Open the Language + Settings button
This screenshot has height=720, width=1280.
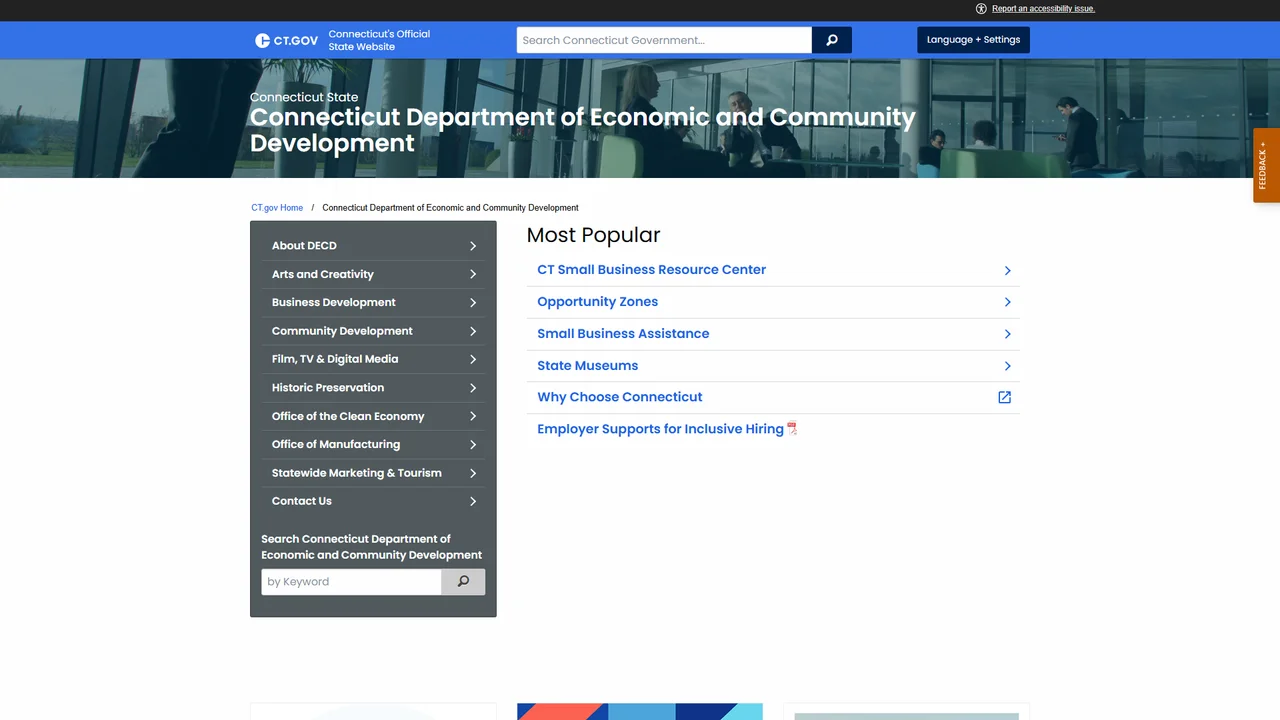(x=973, y=40)
